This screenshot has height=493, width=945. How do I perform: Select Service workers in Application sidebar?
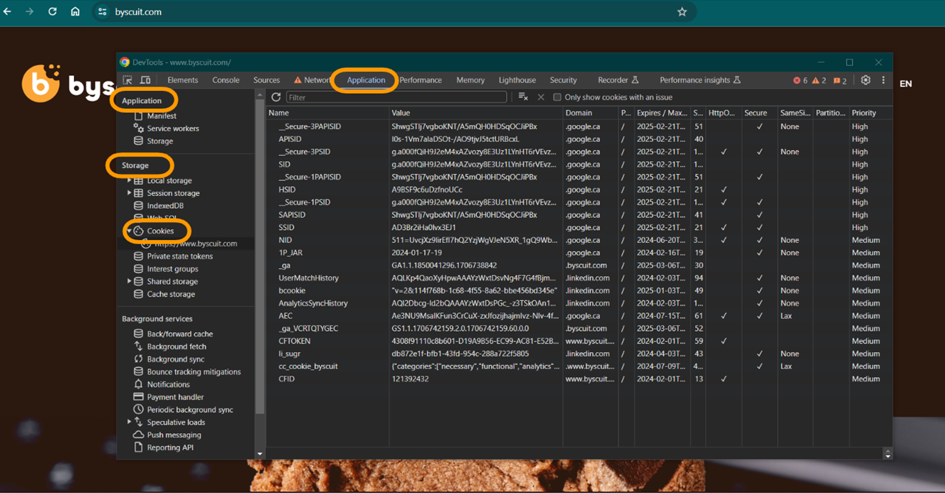[x=172, y=128]
